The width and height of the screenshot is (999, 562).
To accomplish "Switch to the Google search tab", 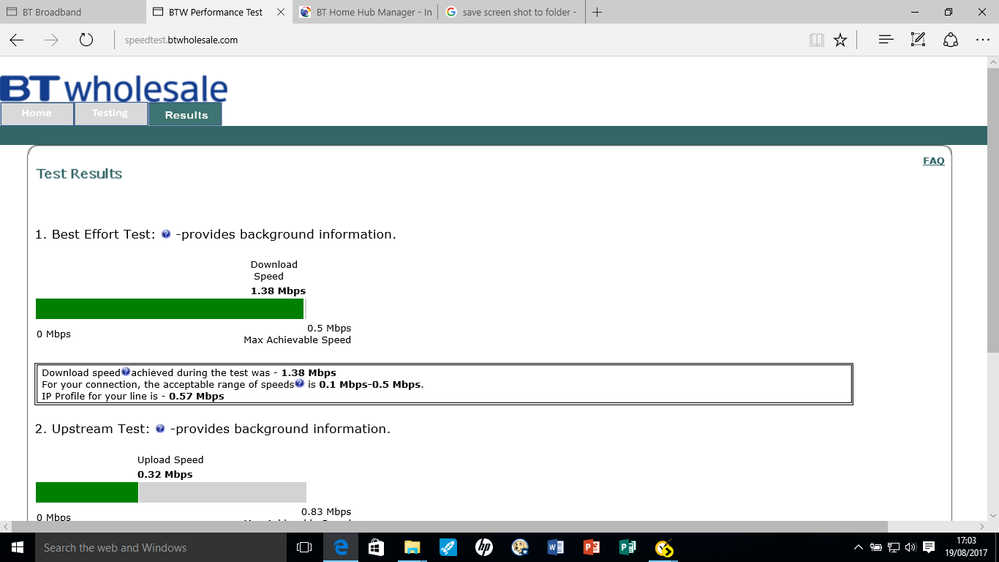I will pos(512,12).
